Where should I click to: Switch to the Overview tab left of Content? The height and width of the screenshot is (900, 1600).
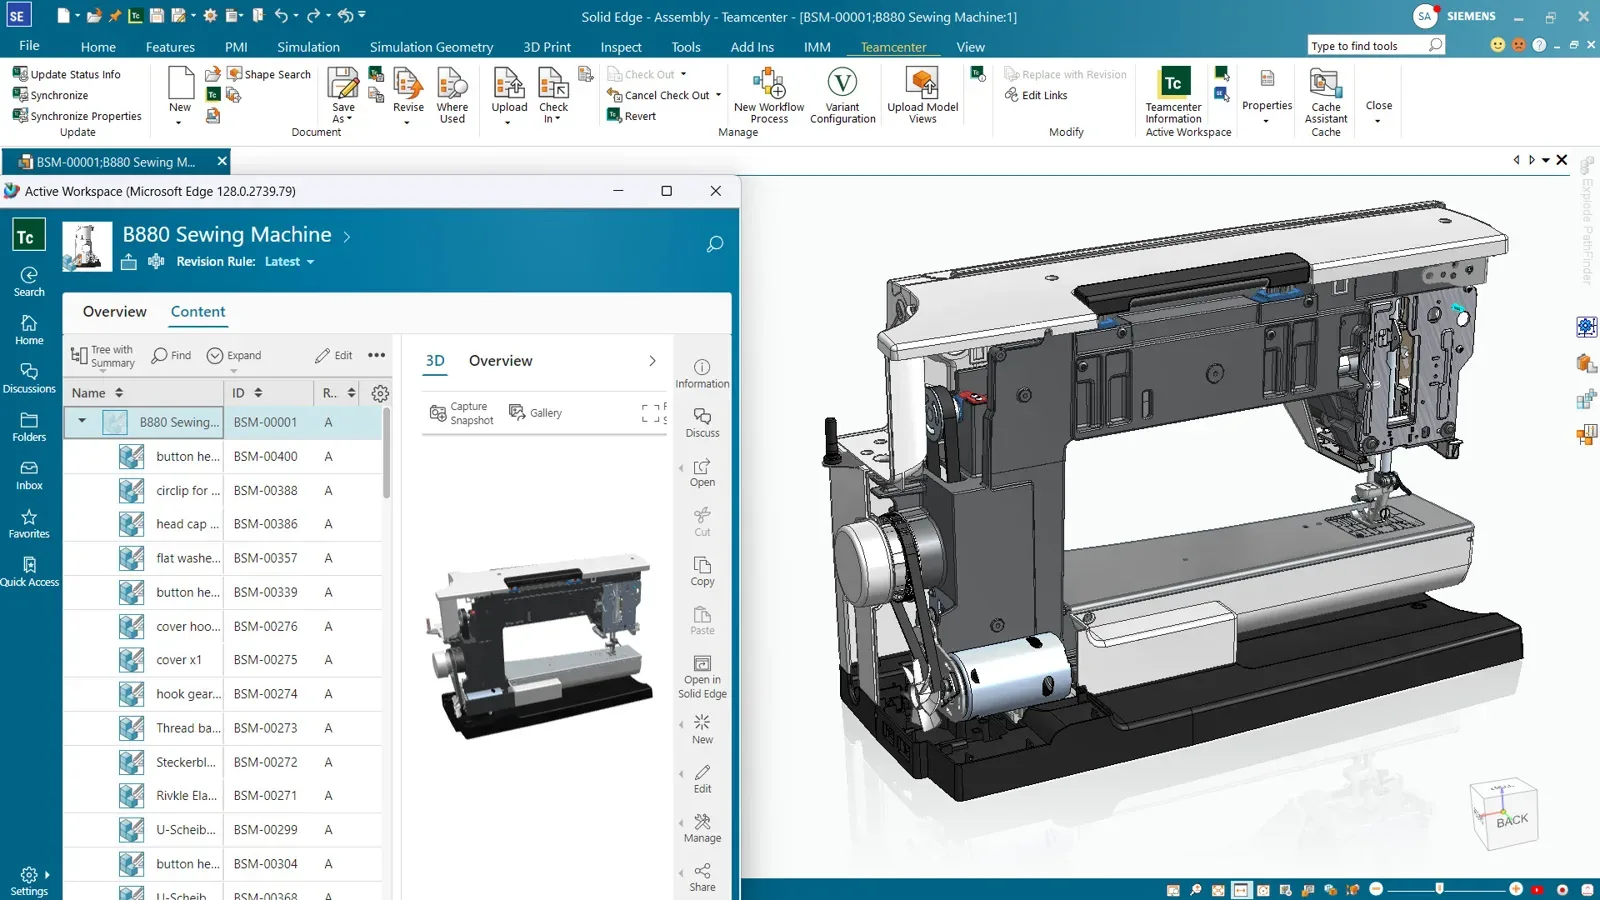[115, 312]
